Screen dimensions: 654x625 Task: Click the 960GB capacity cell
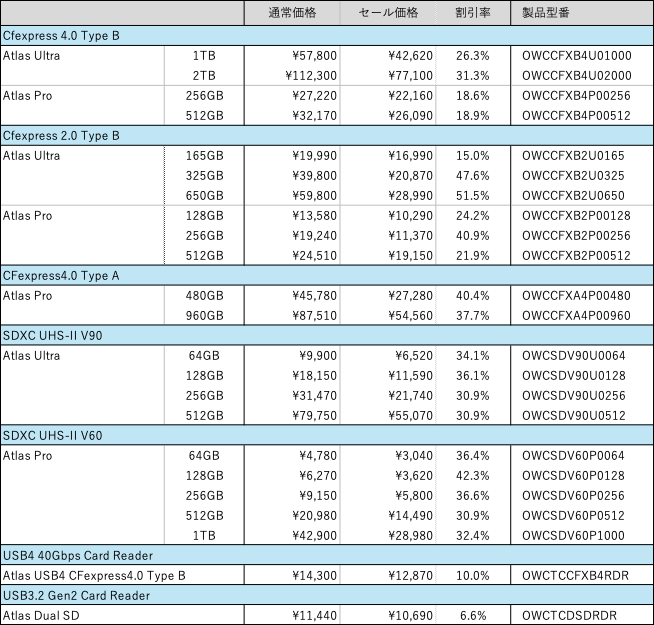pos(204,316)
